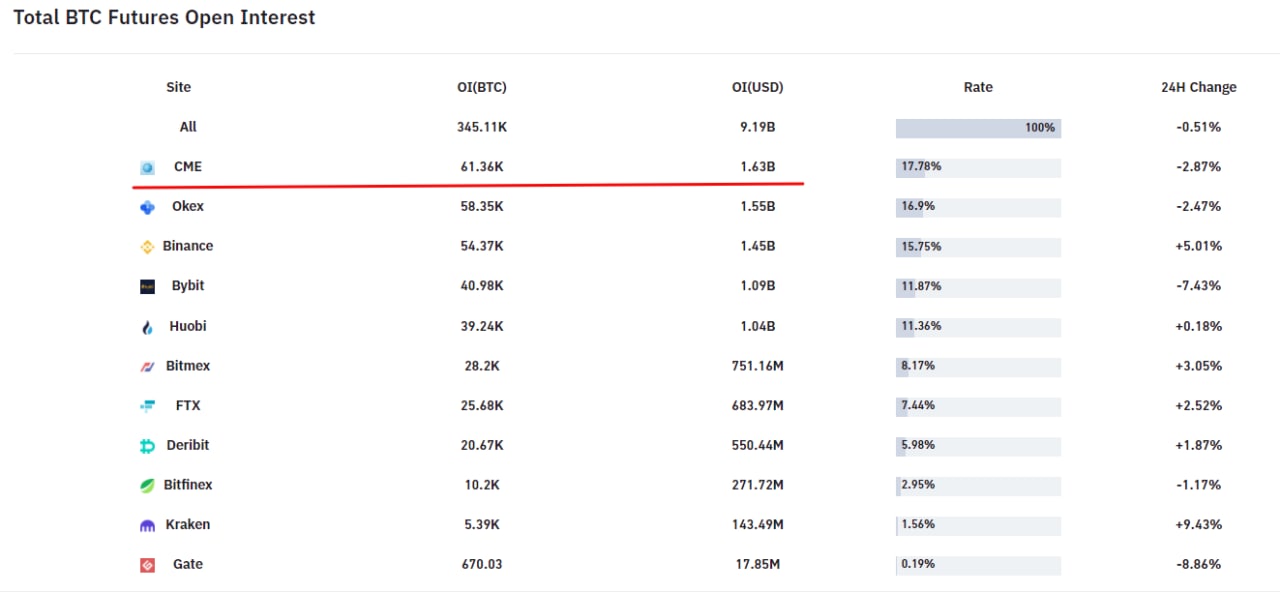Click the CME exchange logo icon

tap(147, 168)
